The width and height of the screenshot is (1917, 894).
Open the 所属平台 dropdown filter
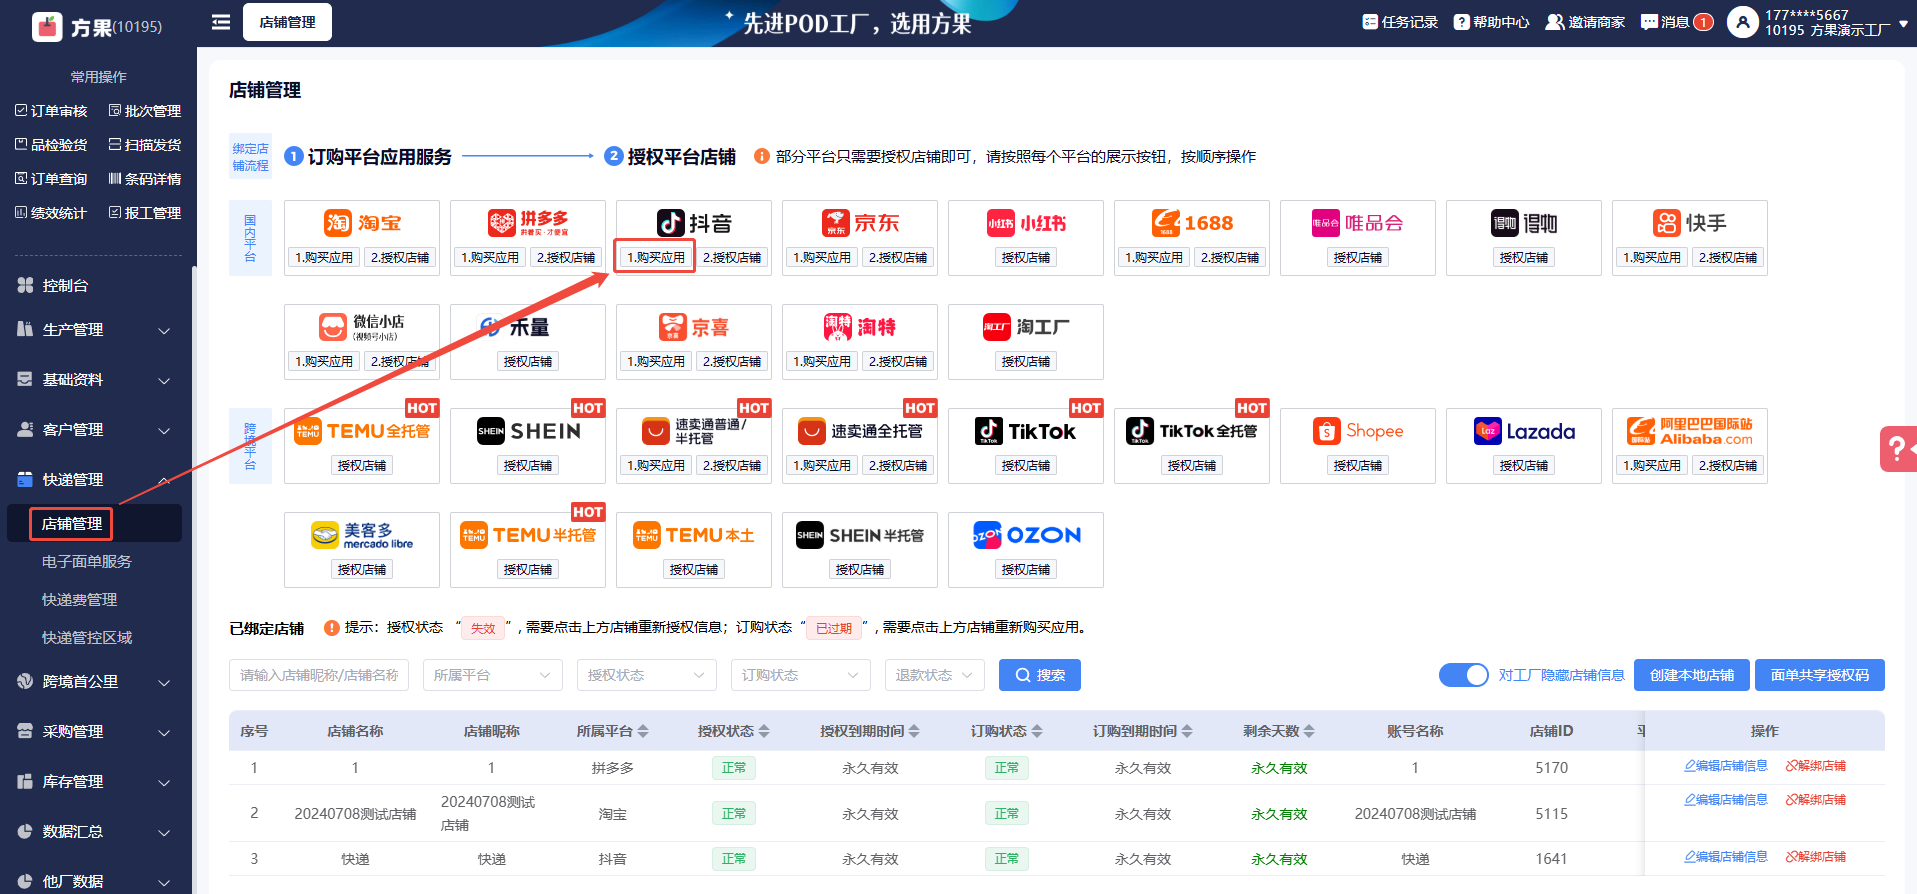click(493, 675)
